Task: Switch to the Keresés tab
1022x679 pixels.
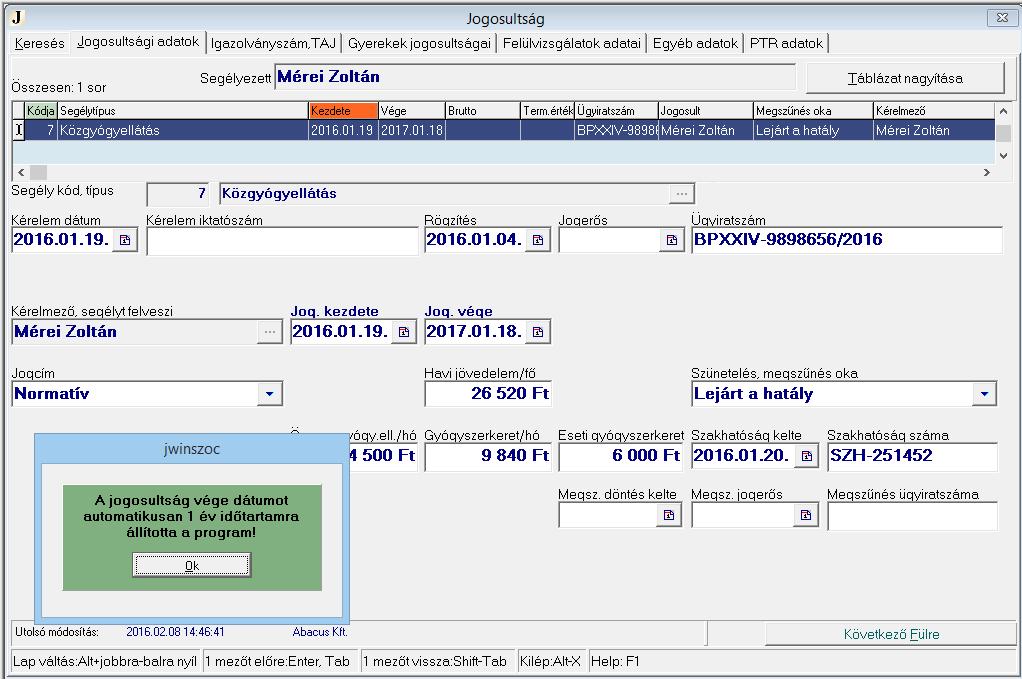Action: click(40, 44)
